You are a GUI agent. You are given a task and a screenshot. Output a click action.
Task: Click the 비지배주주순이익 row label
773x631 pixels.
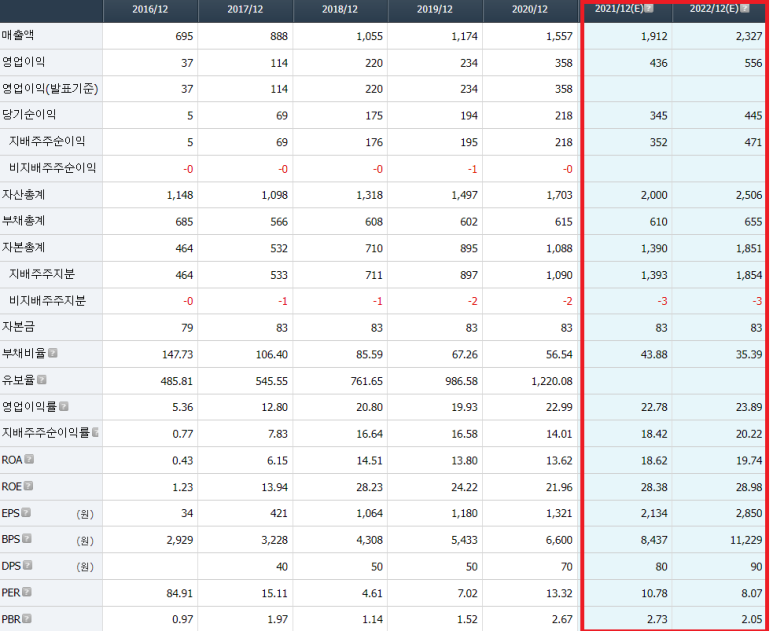point(52,168)
